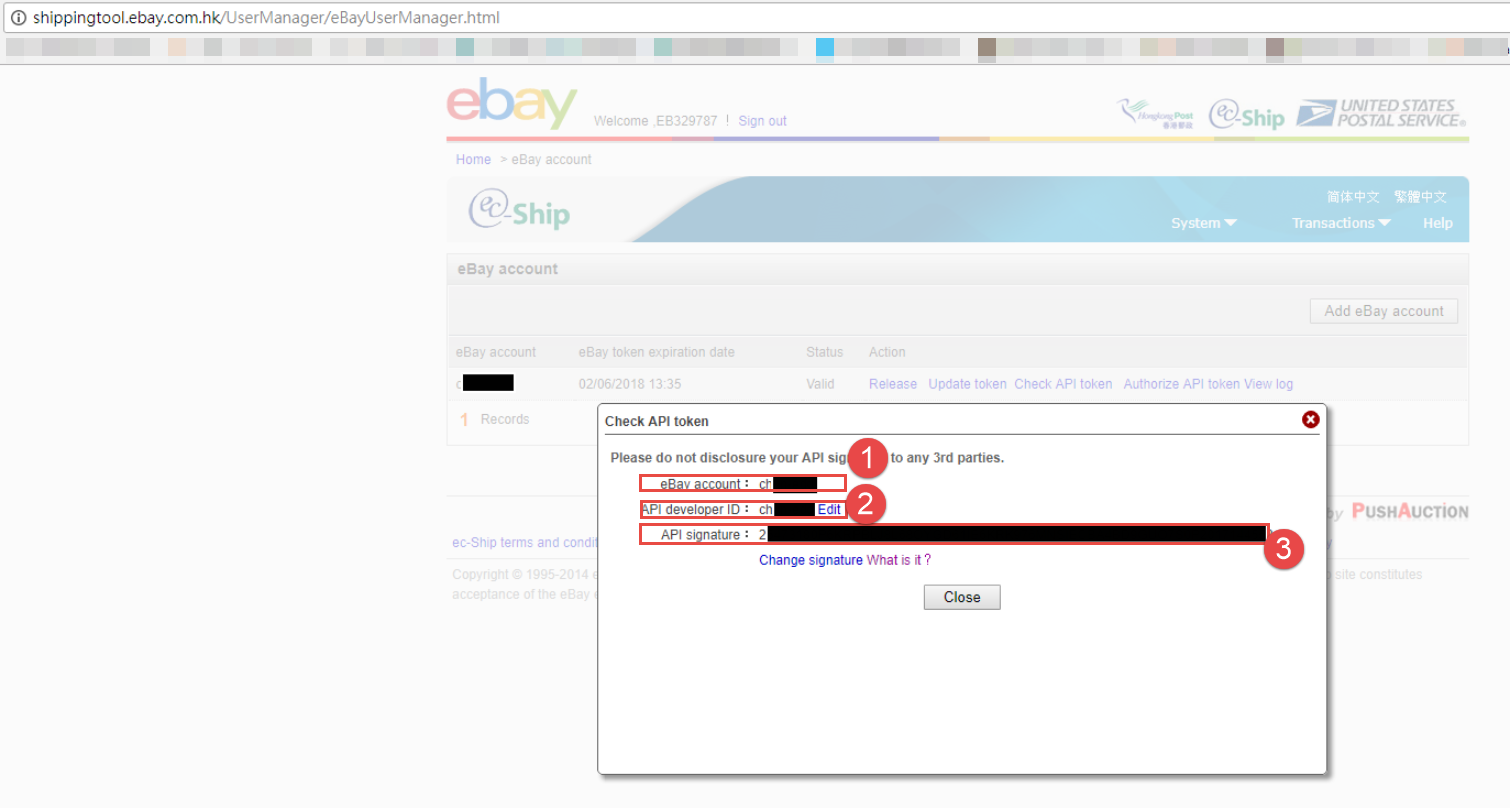The image size is (1510, 808).
Task: Open the Help menu item
Action: [x=1438, y=223]
